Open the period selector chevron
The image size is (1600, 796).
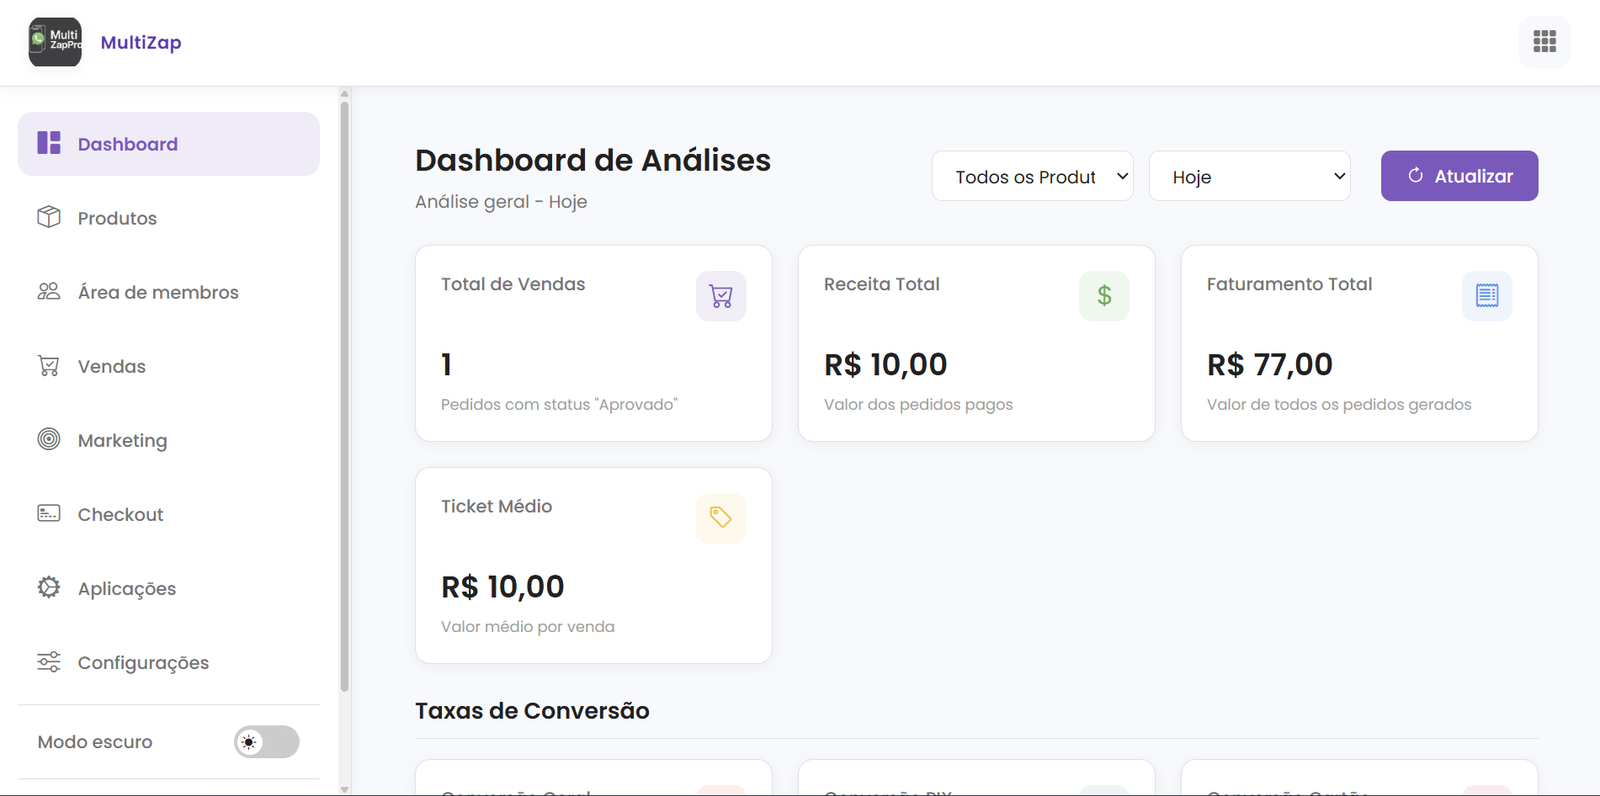point(1338,176)
